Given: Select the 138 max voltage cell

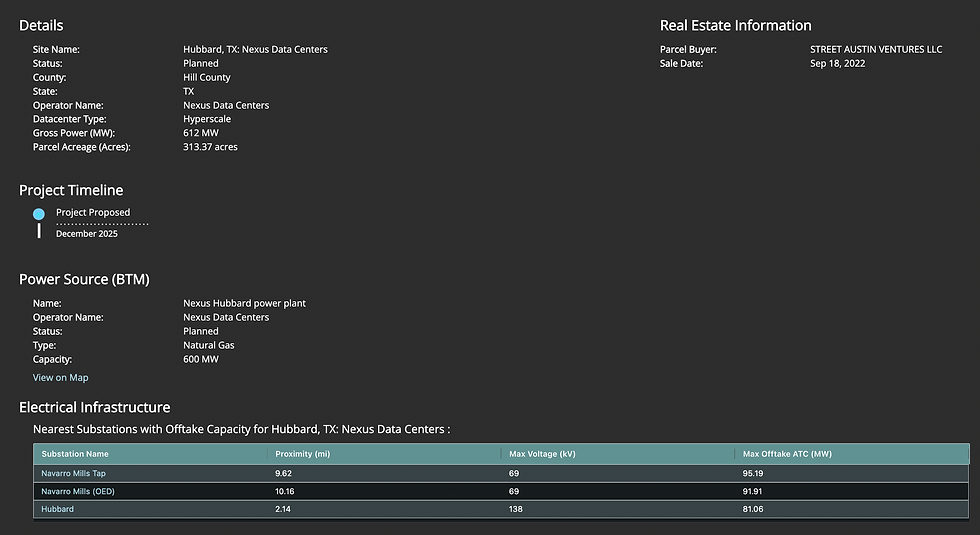Looking at the screenshot, I should point(516,509).
